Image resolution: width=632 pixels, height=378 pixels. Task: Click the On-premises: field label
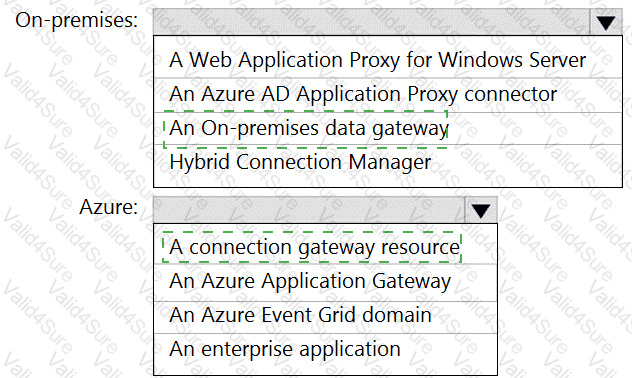pyautogui.click(x=77, y=20)
